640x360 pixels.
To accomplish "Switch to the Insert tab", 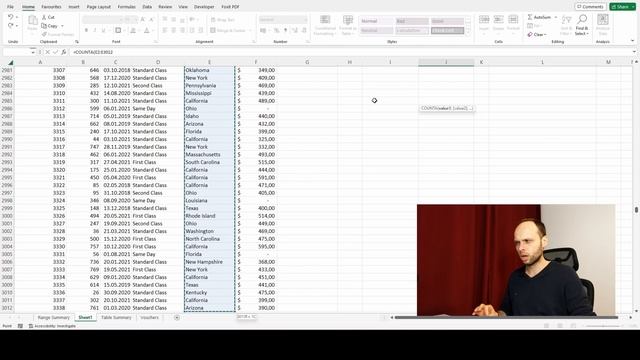I will (74, 7).
